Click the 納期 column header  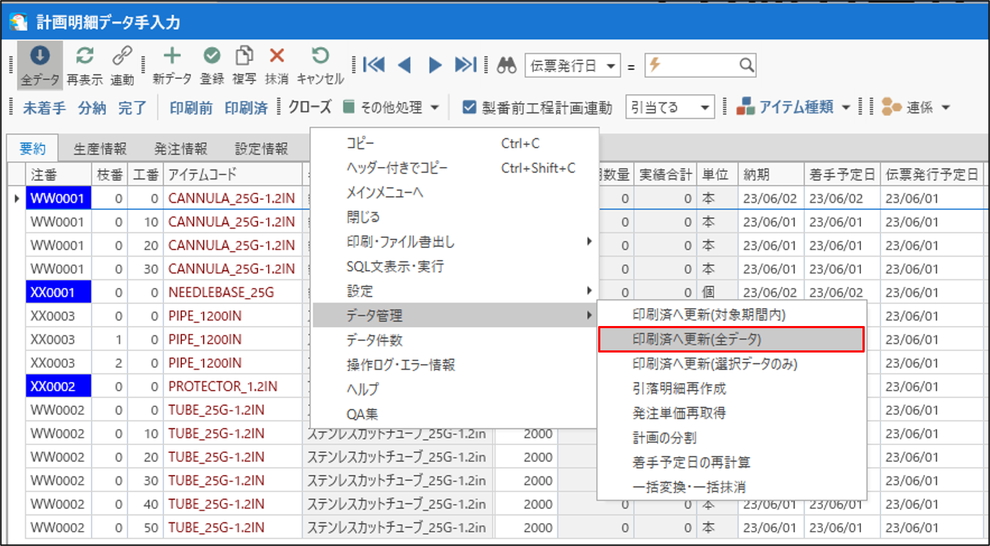pos(770,174)
